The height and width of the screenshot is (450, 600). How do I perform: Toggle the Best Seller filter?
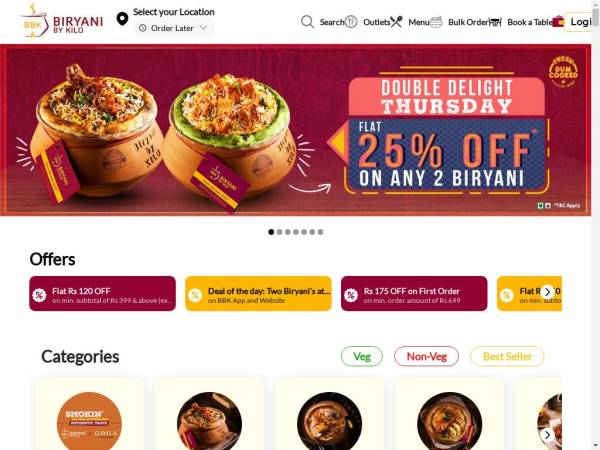click(x=507, y=356)
